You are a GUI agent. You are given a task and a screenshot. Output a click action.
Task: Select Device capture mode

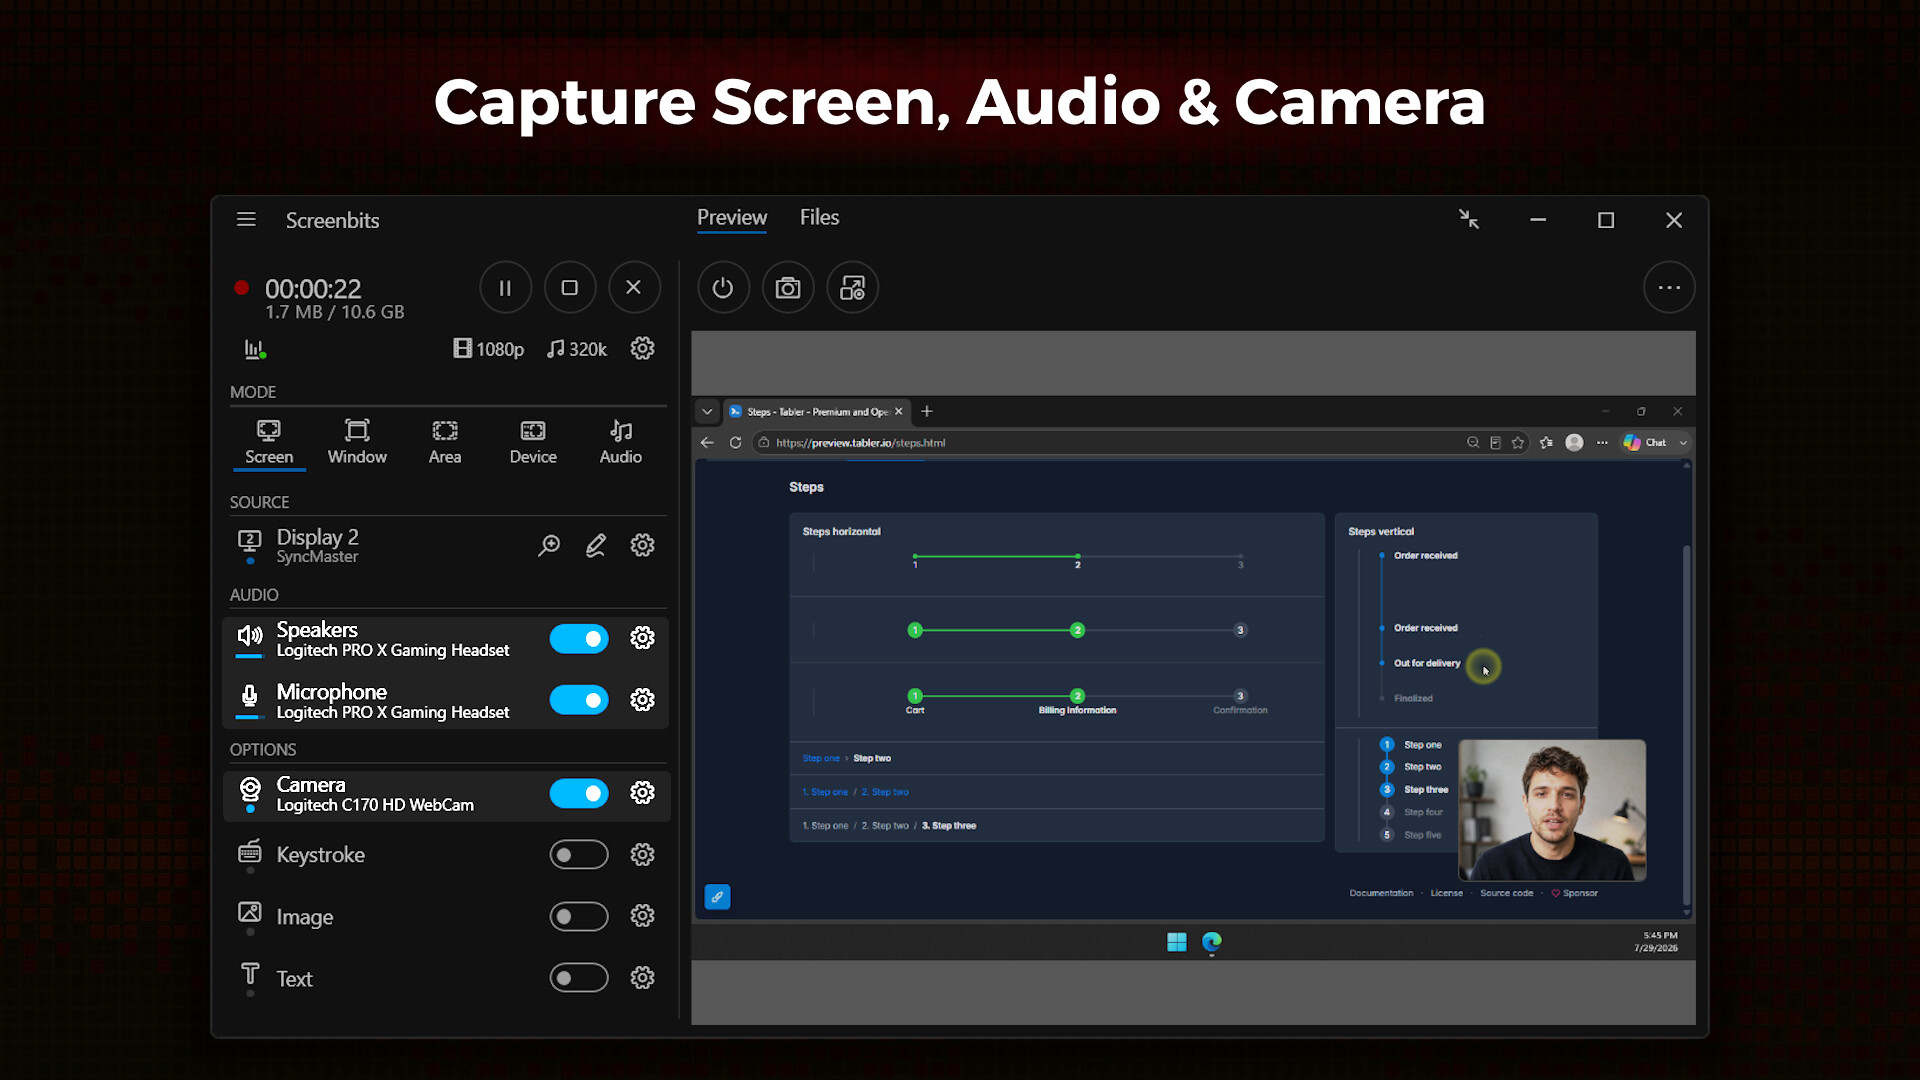pyautogui.click(x=533, y=442)
